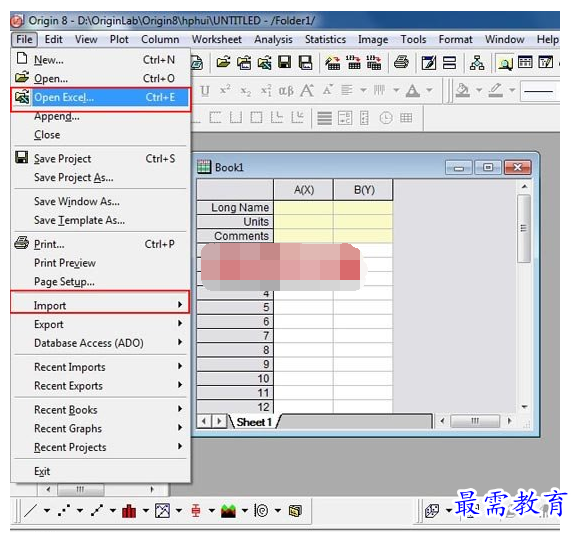Choose Open Excel... from File menu

[100, 97]
